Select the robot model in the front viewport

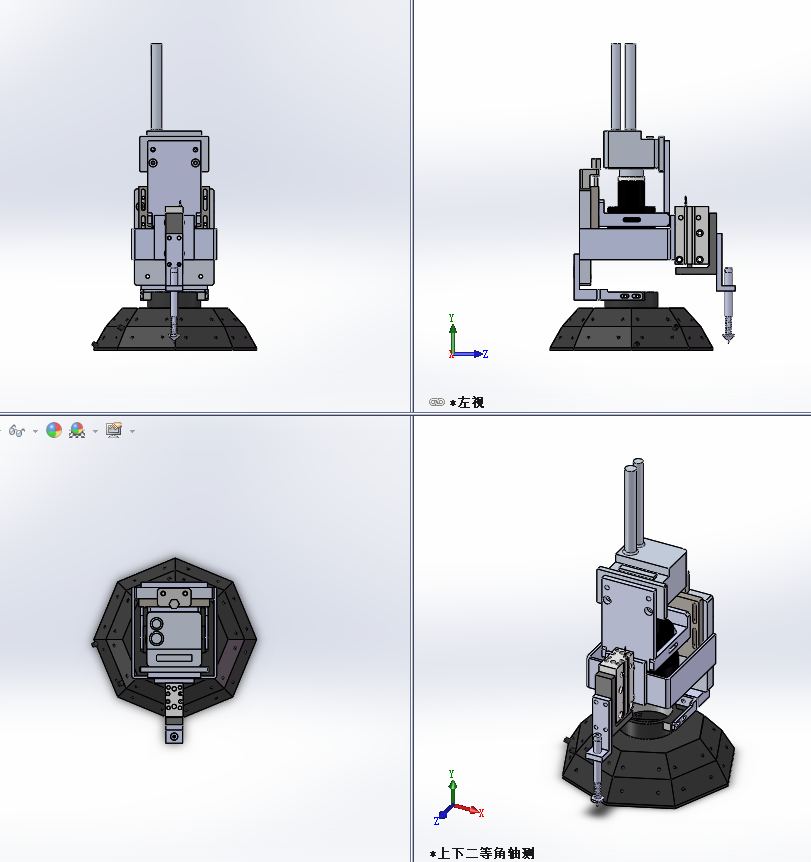(174, 197)
